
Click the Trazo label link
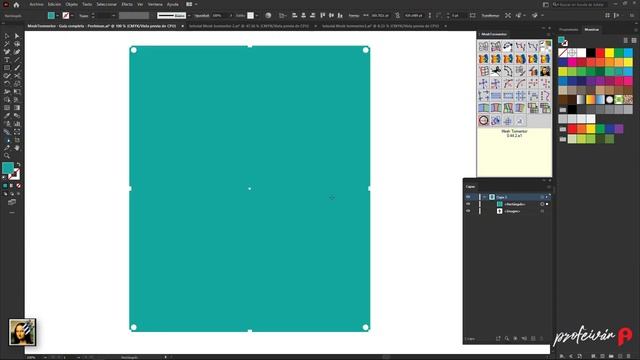[x=84, y=16]
